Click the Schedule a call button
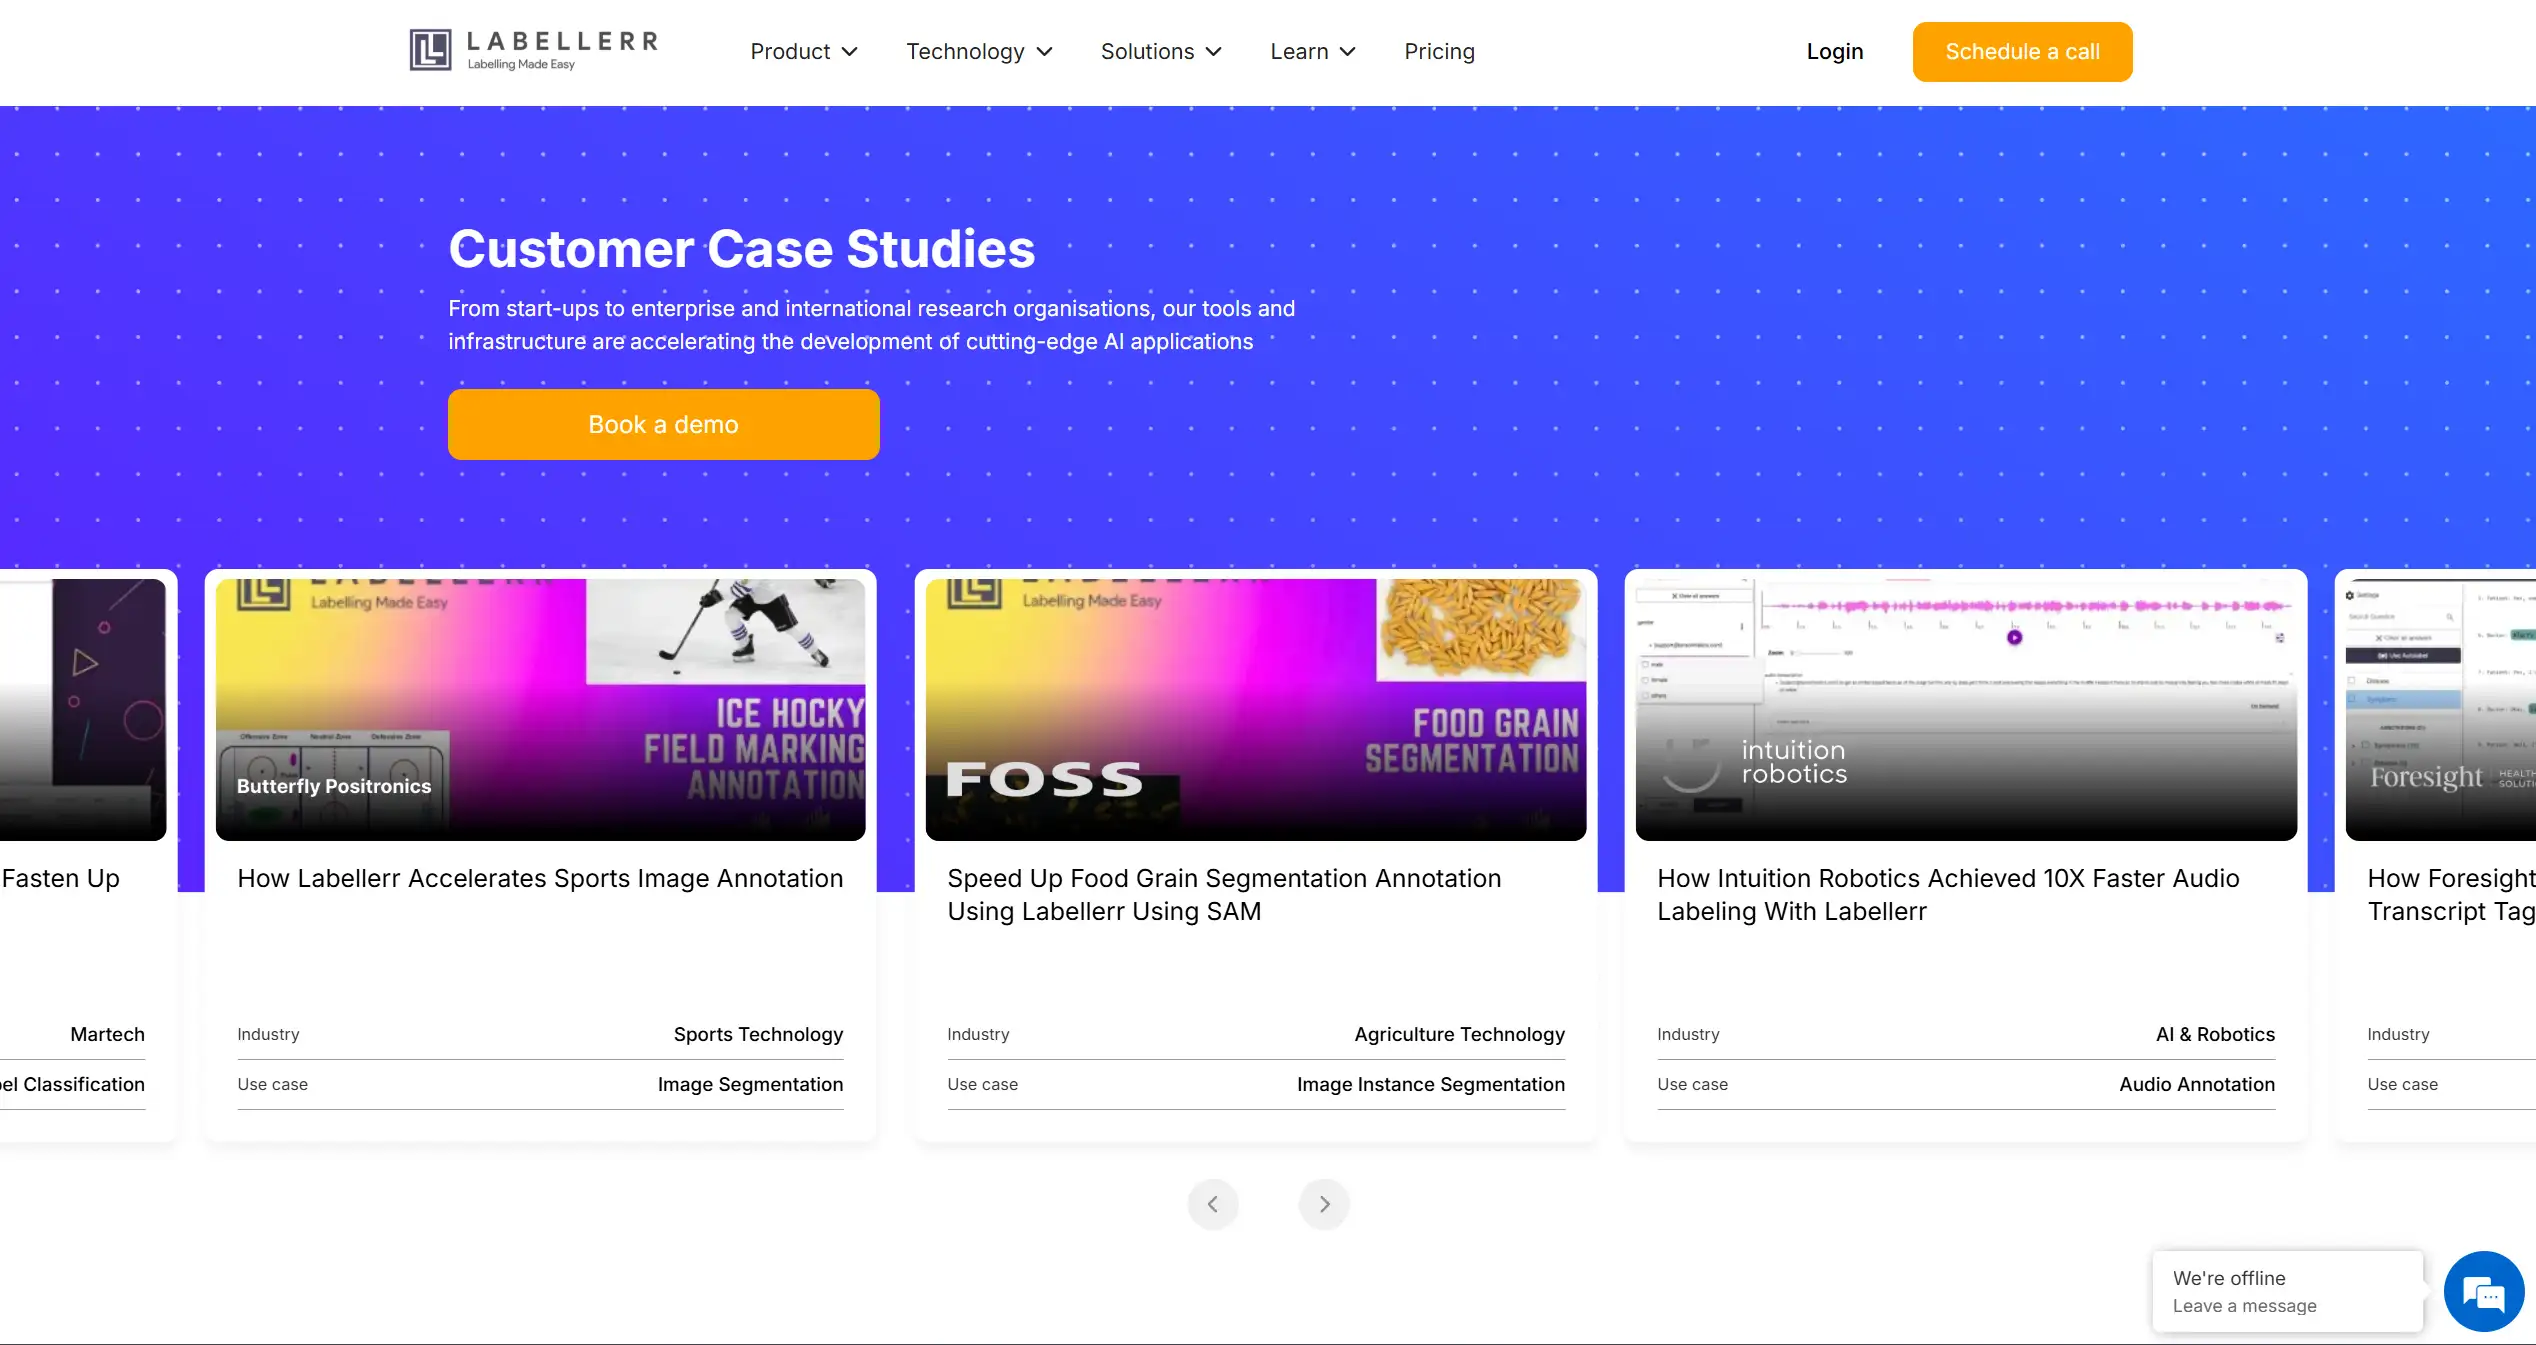 (x=2022, y=51)
